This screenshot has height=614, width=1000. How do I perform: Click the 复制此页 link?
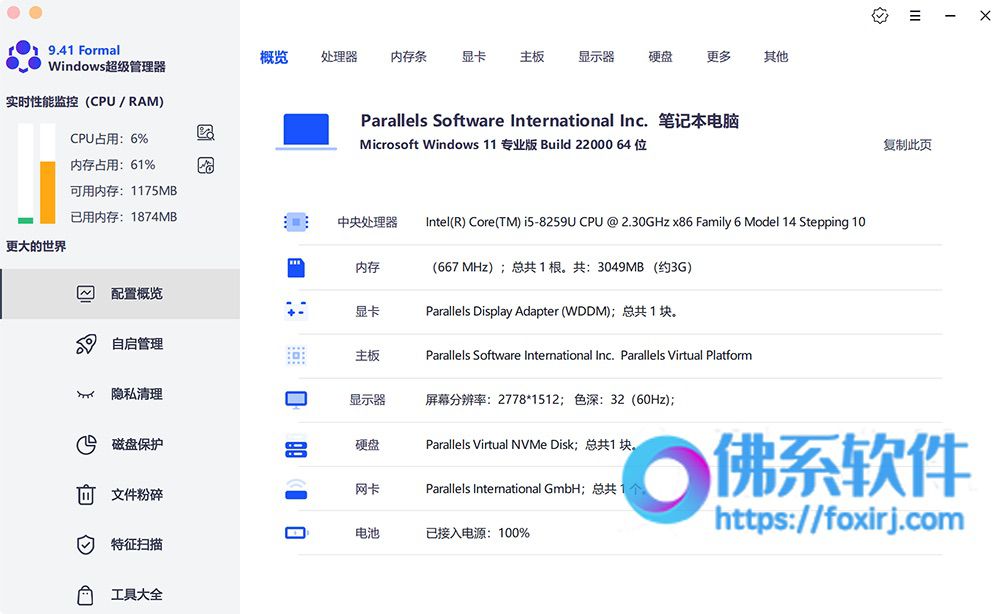click(908, 145)
